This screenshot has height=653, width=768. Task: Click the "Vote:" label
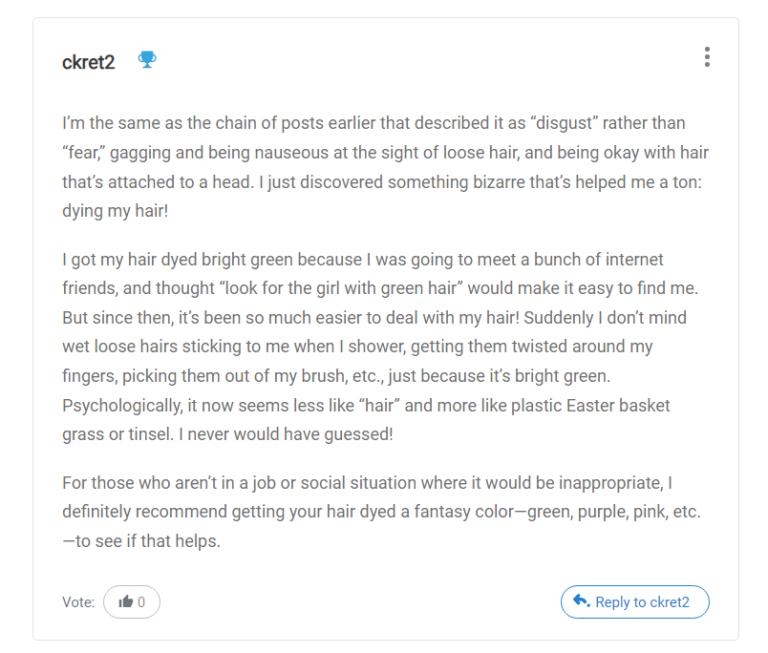pyautogui.click(x=78, y=602)
